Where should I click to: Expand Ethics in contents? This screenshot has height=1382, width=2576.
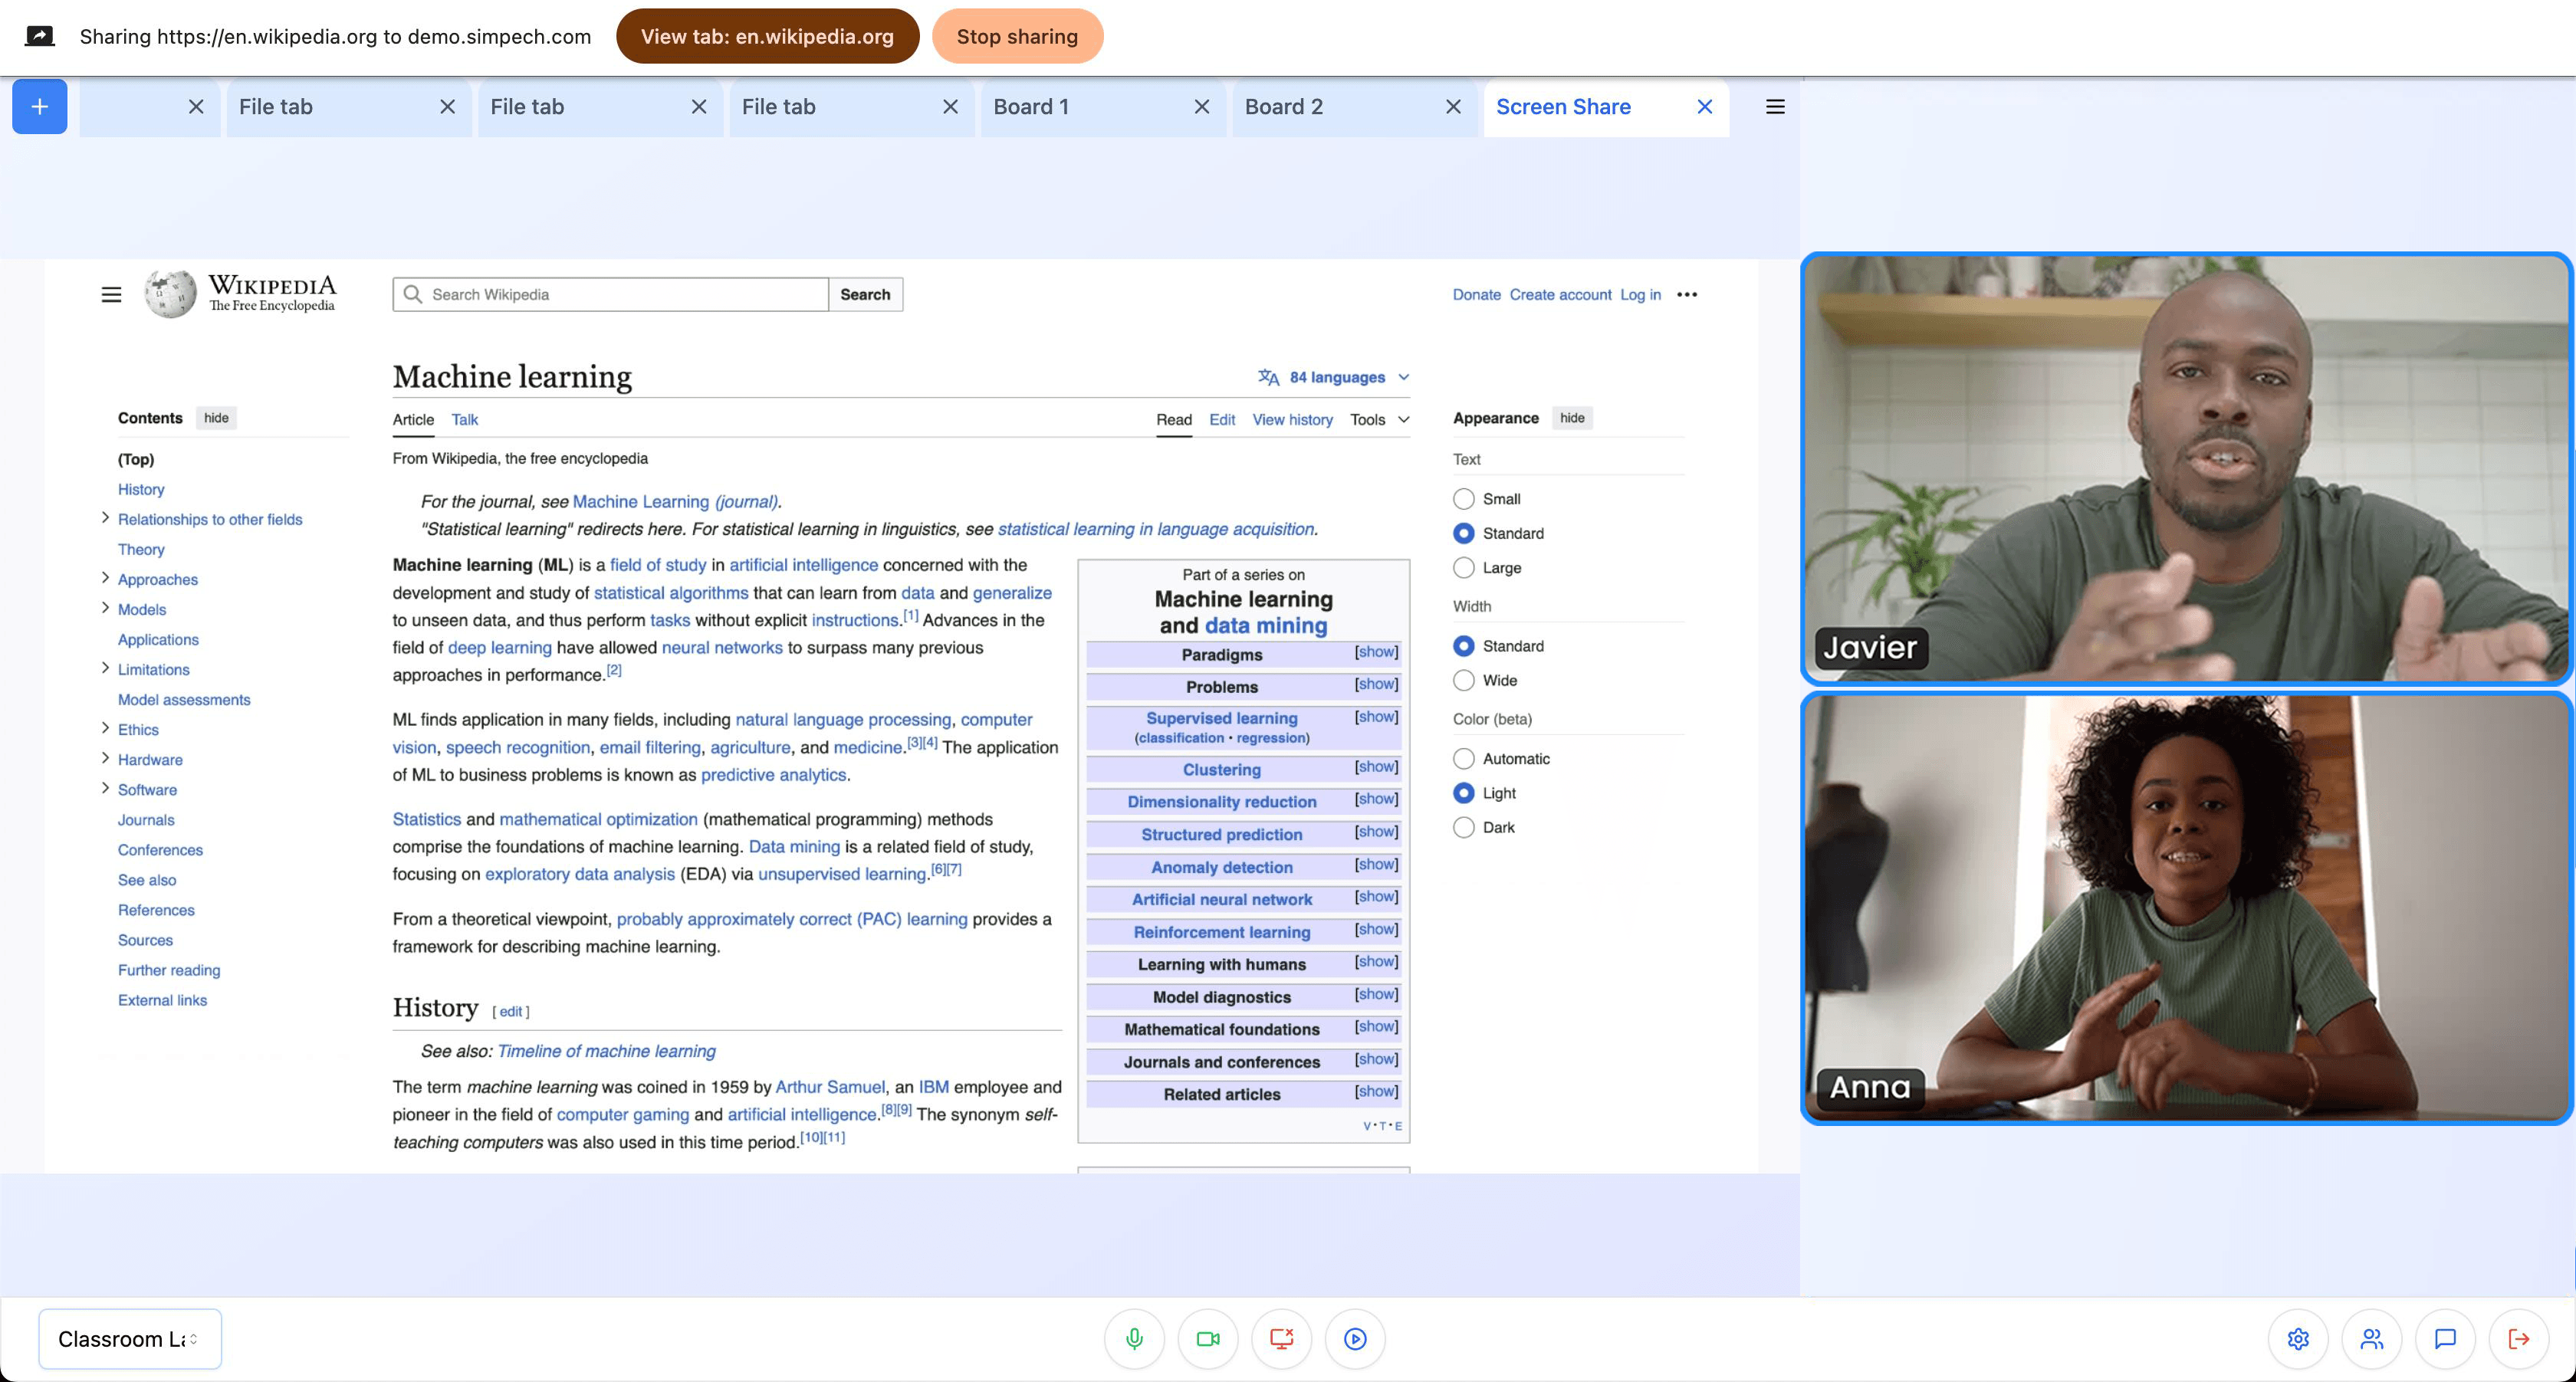click(x=105, y=728)
